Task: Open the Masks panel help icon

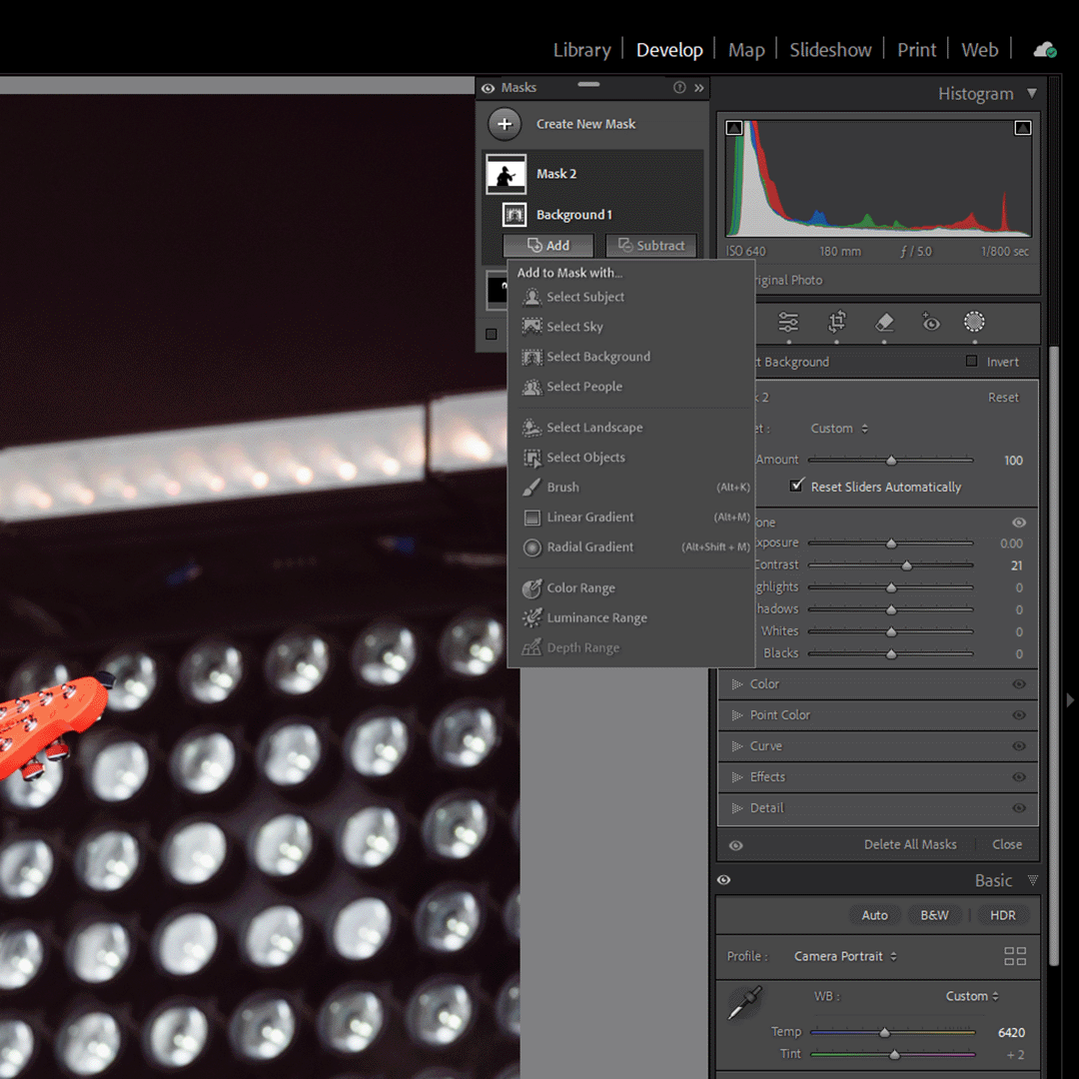Action: (x=679, y=87)
